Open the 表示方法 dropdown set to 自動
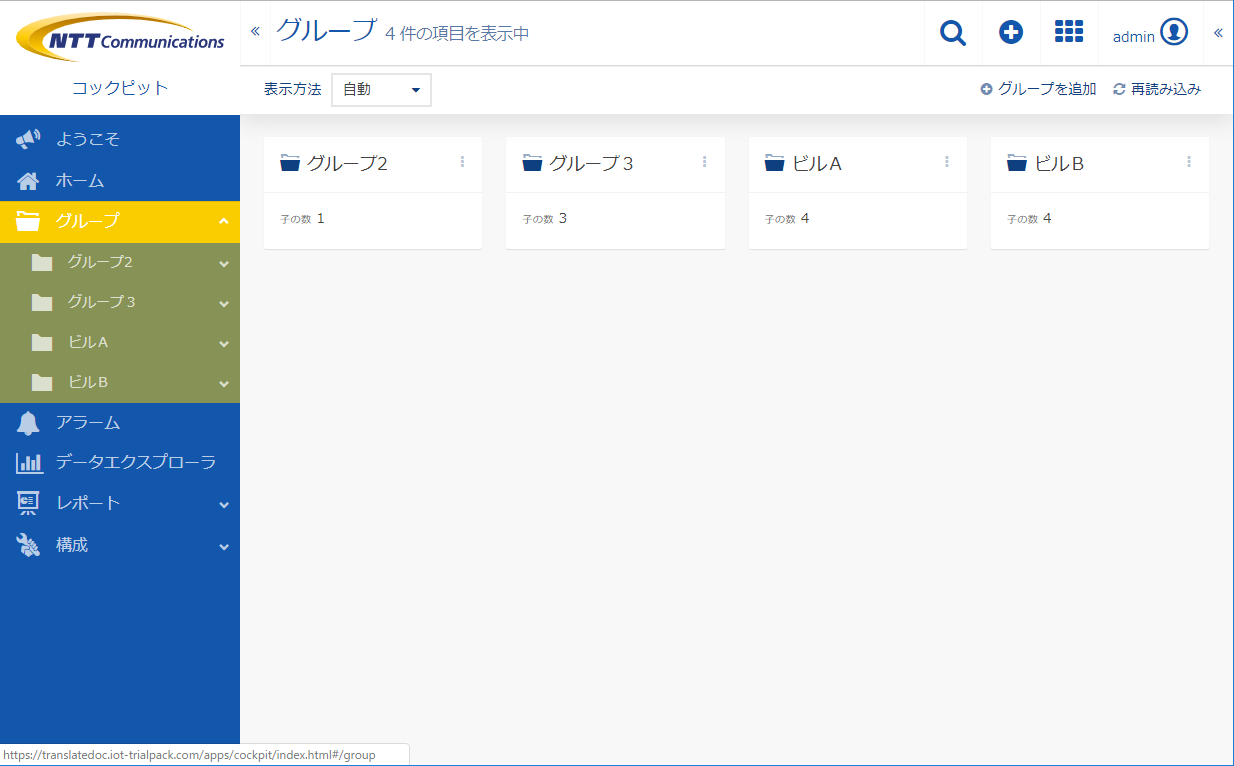1234x766 pixels. (x=381, y=89)
